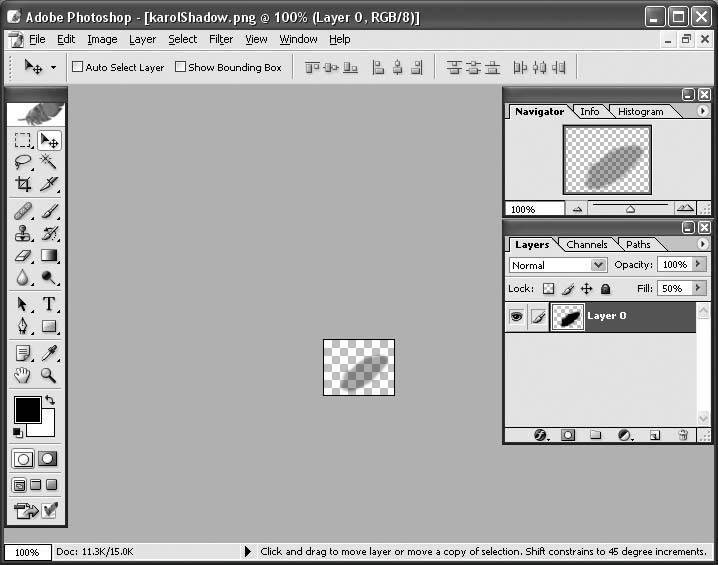Viewport: 718px width, 565px height.
Task: Select the Healing Brush tool
Action: (x=22, y=212)
